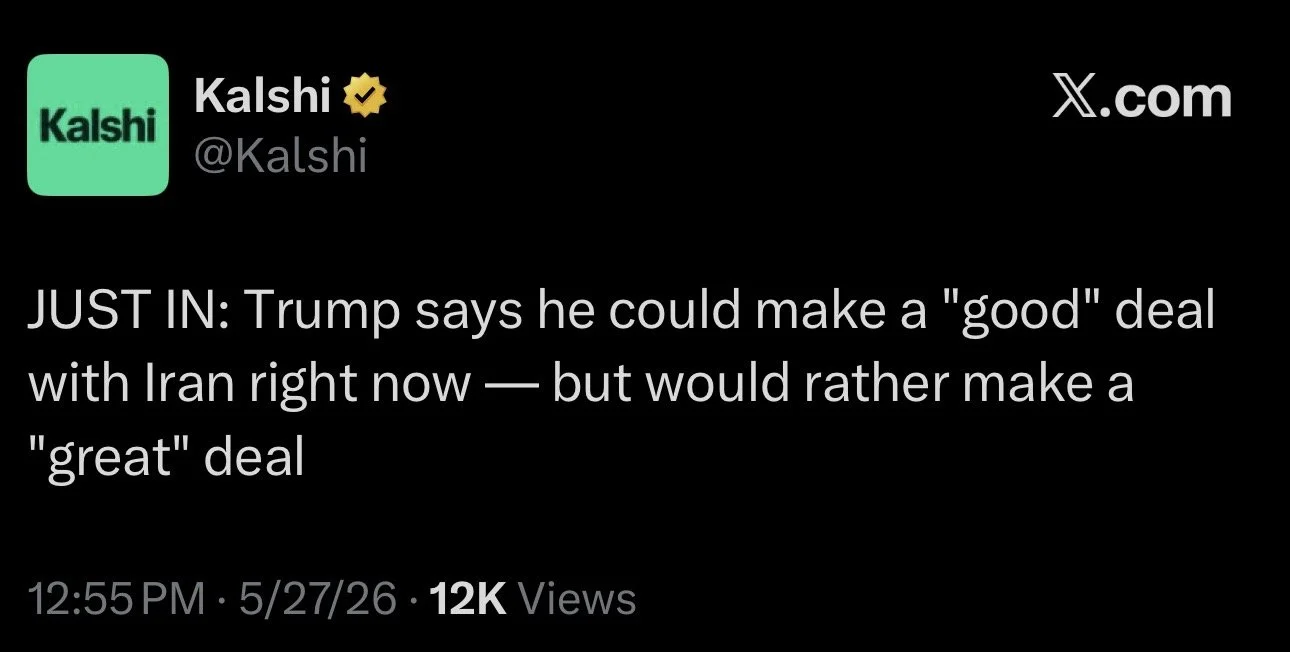Open the green Kalshi profile avatar

coord(98,125)
